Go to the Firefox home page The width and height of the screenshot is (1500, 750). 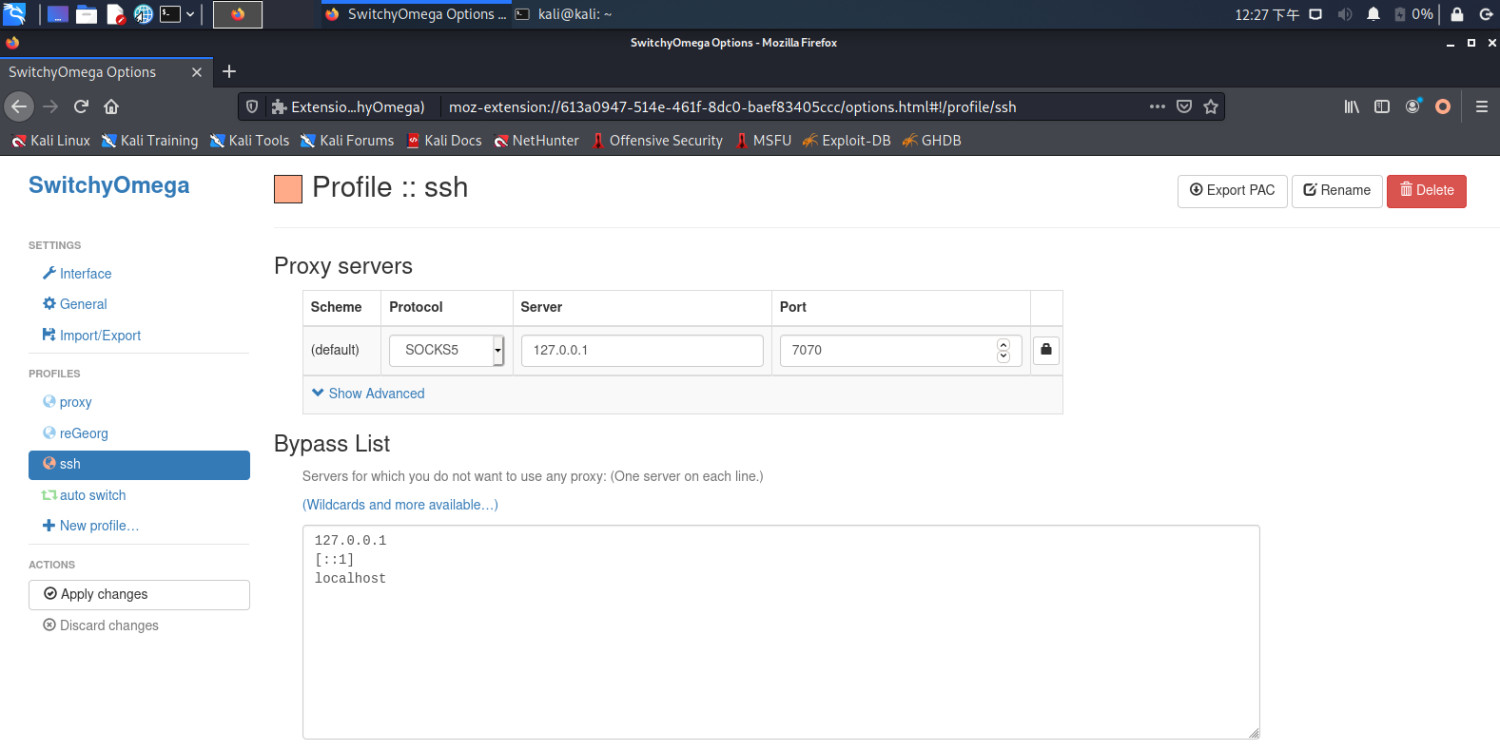point(111,106)
